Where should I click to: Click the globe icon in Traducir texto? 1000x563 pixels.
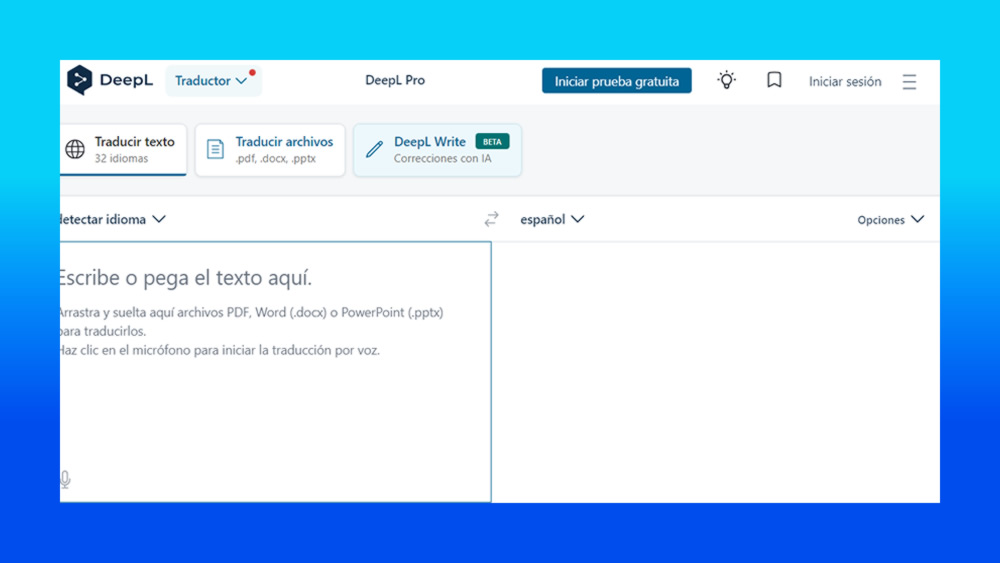click(x=75, y=149)
